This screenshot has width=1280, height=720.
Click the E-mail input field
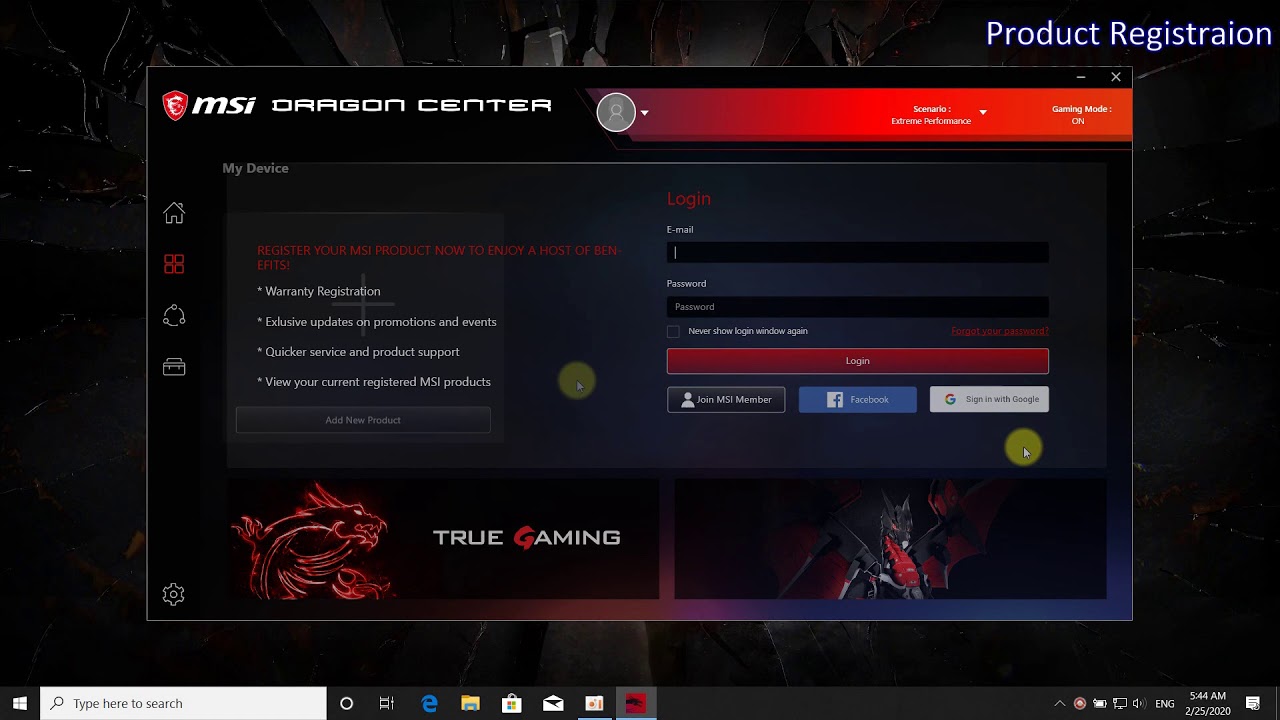857,253
